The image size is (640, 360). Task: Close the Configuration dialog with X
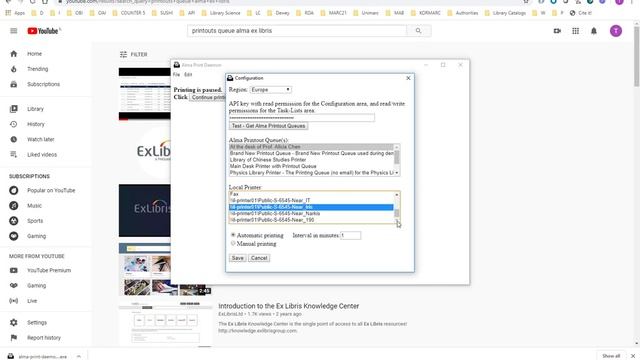[x=408, y=78]
